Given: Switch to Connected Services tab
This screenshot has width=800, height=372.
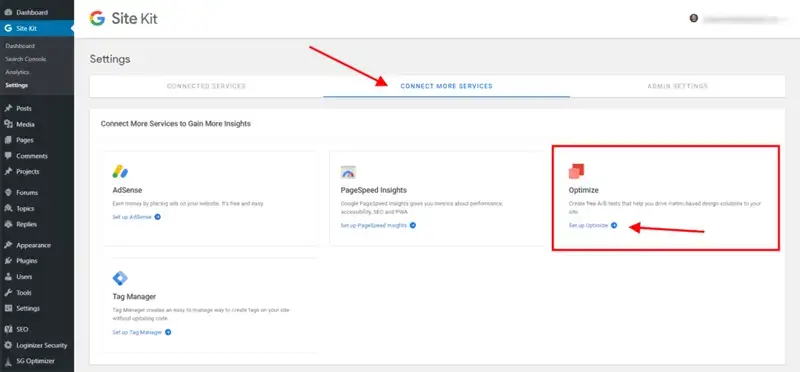Looking at the screenshot, I should click(206, 86).
